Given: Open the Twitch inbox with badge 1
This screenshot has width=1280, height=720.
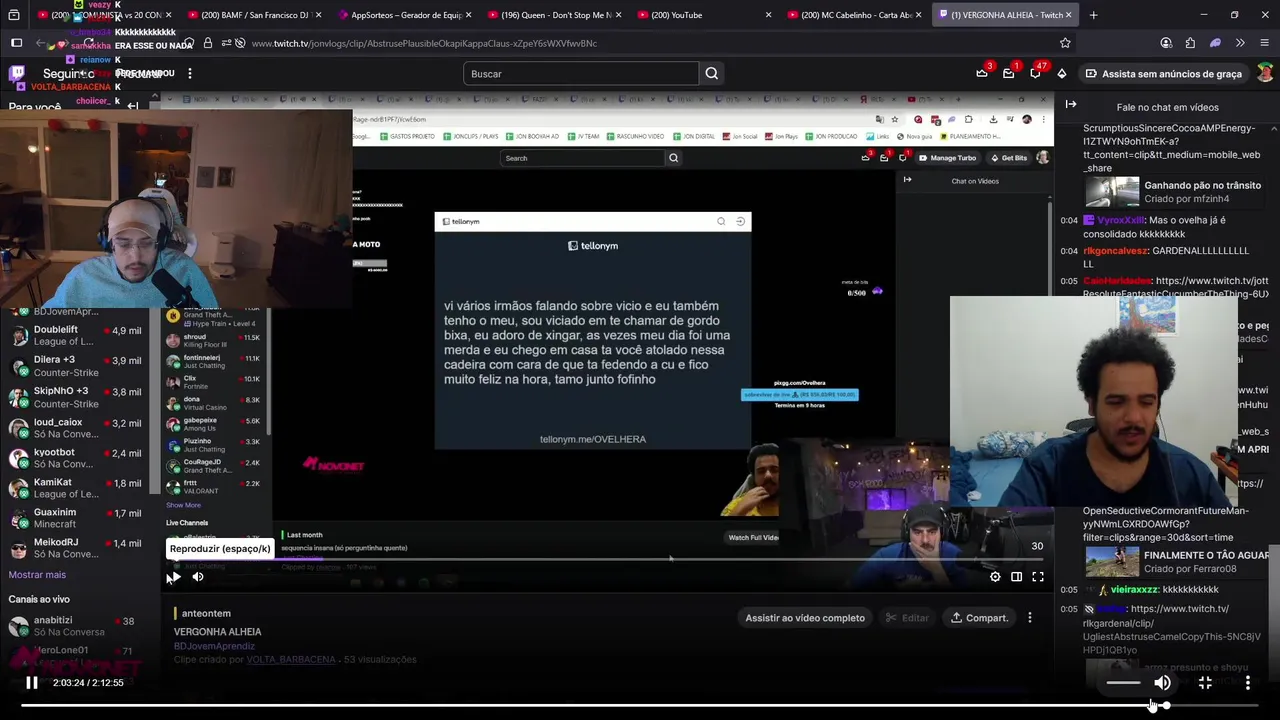Looking at the screenshot, I should (1008, 74).
